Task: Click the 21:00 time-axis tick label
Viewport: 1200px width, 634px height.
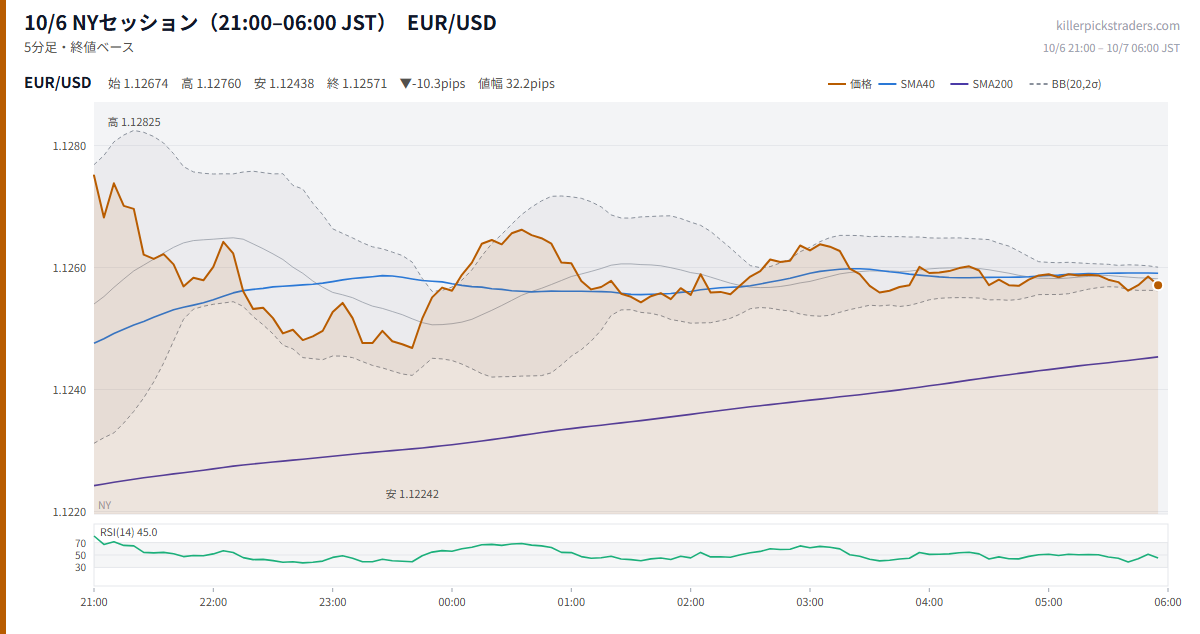Action: (x=94, y=602)
